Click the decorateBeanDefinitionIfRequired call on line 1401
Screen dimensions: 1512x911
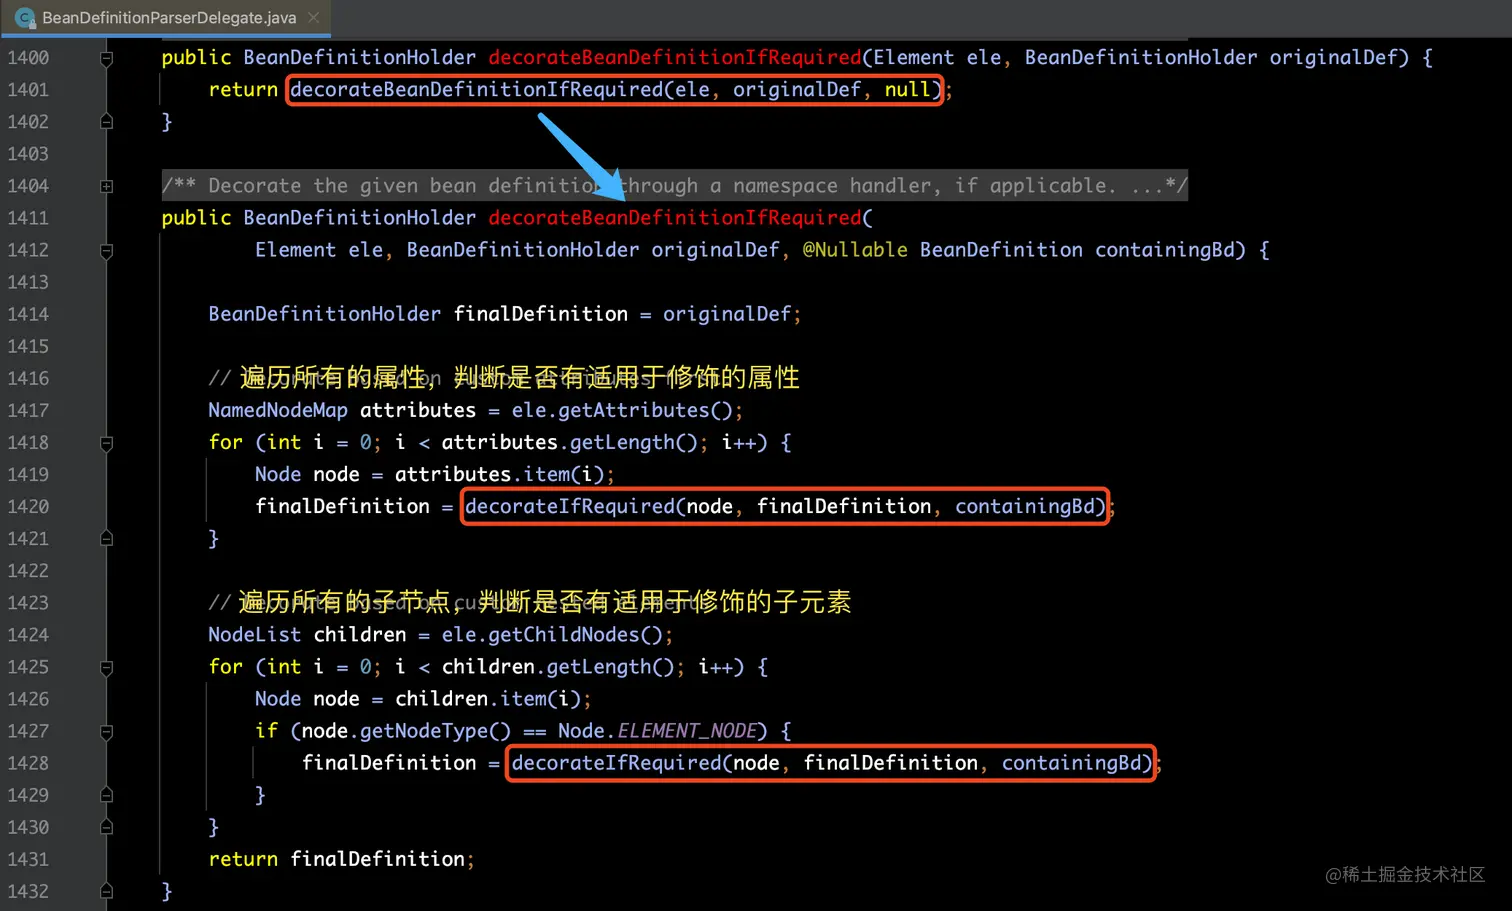pos(616,90)
